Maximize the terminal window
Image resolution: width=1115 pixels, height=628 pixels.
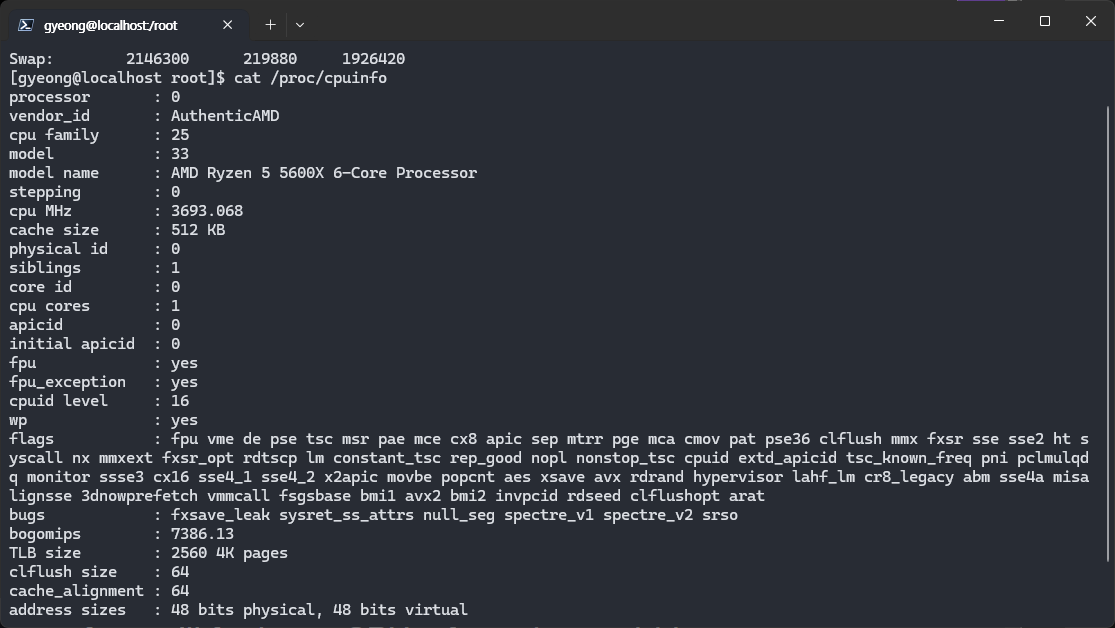tap(1044, 21)
